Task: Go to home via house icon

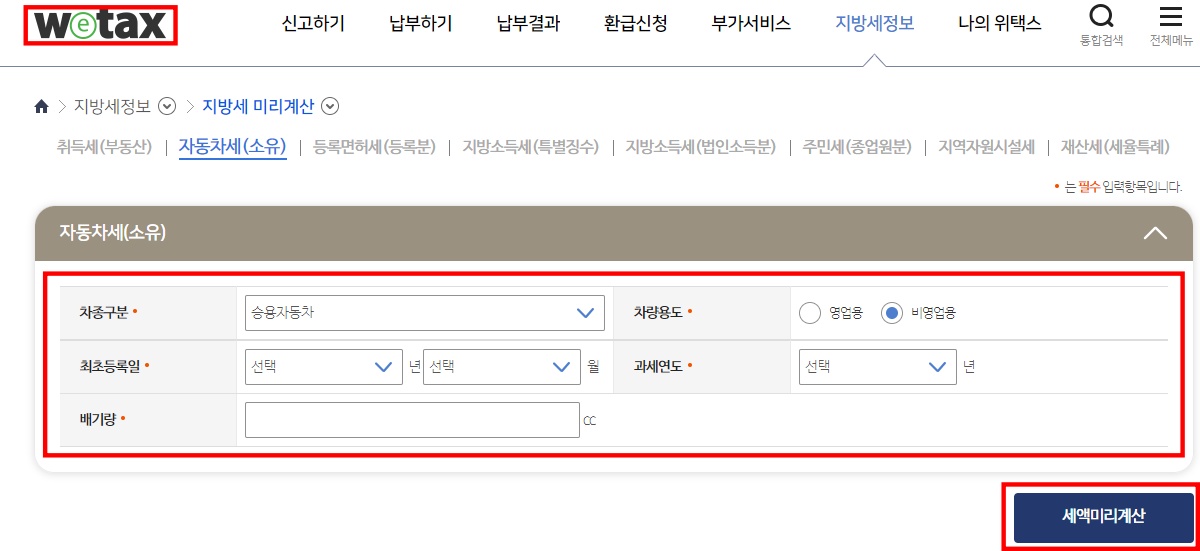Action: 41,106
